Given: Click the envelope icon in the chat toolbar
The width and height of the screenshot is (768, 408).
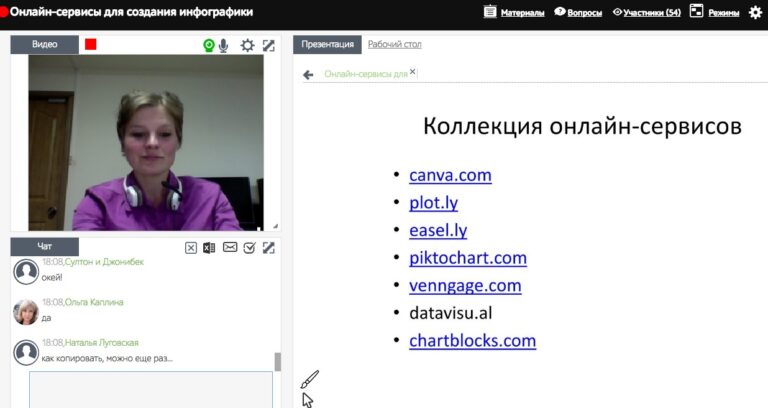Looking at the screenshot, I should click(230, 247).
